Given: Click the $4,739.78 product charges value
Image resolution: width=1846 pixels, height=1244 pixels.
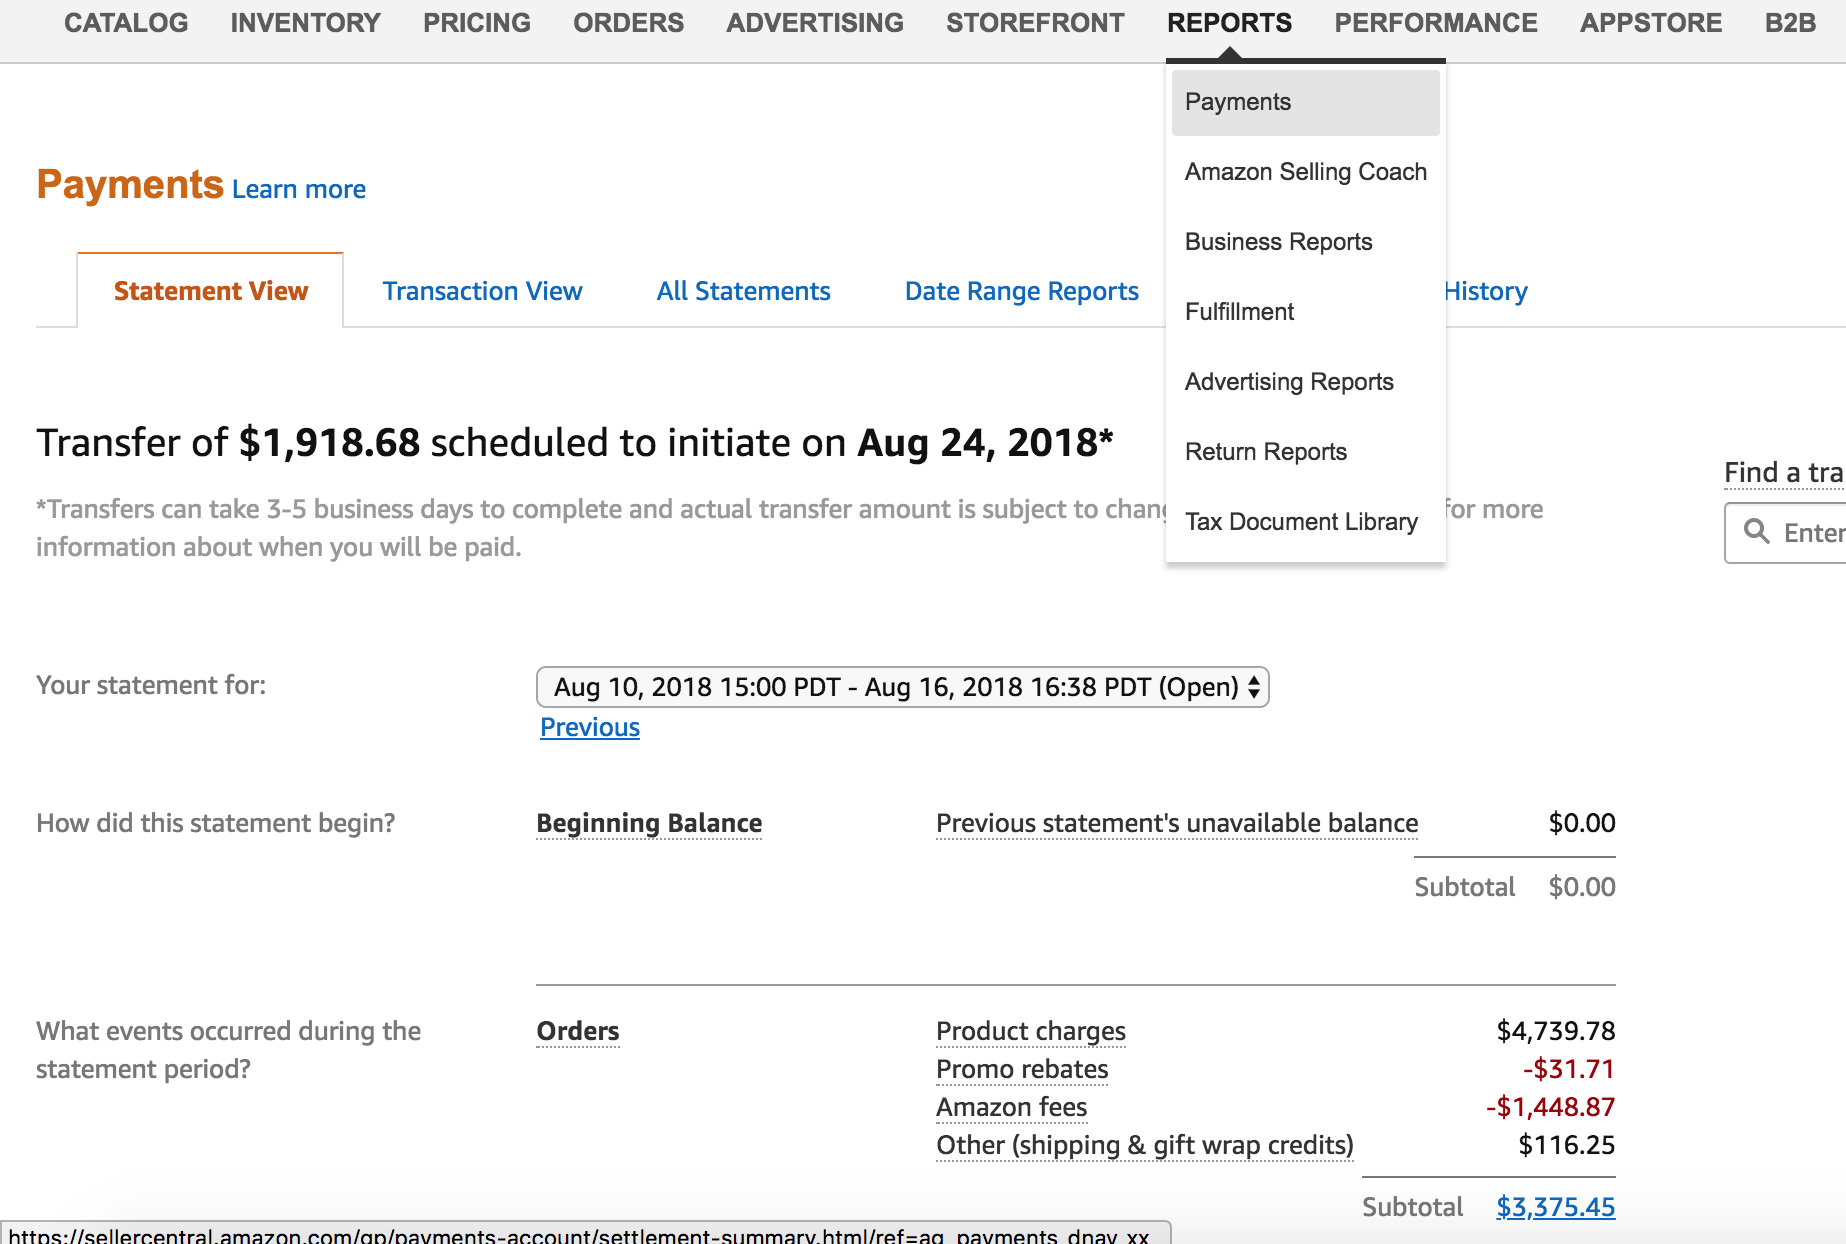Looking at the screenshot, I should (x=1555, y=1031).
